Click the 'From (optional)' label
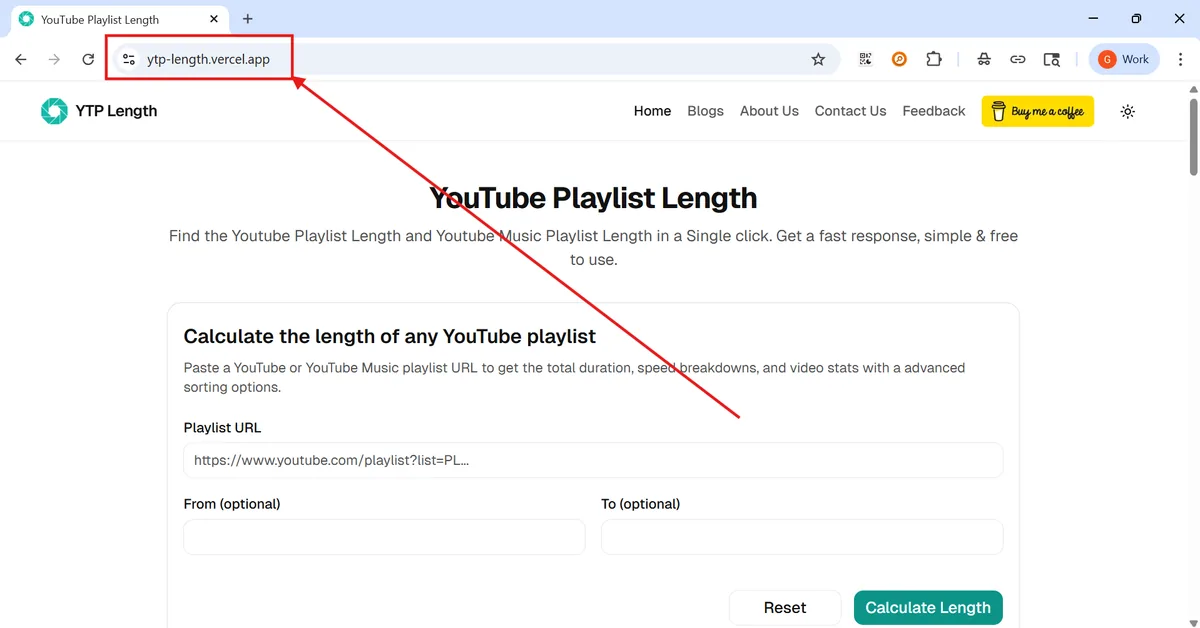1200x628 pixels. [232, 504]
